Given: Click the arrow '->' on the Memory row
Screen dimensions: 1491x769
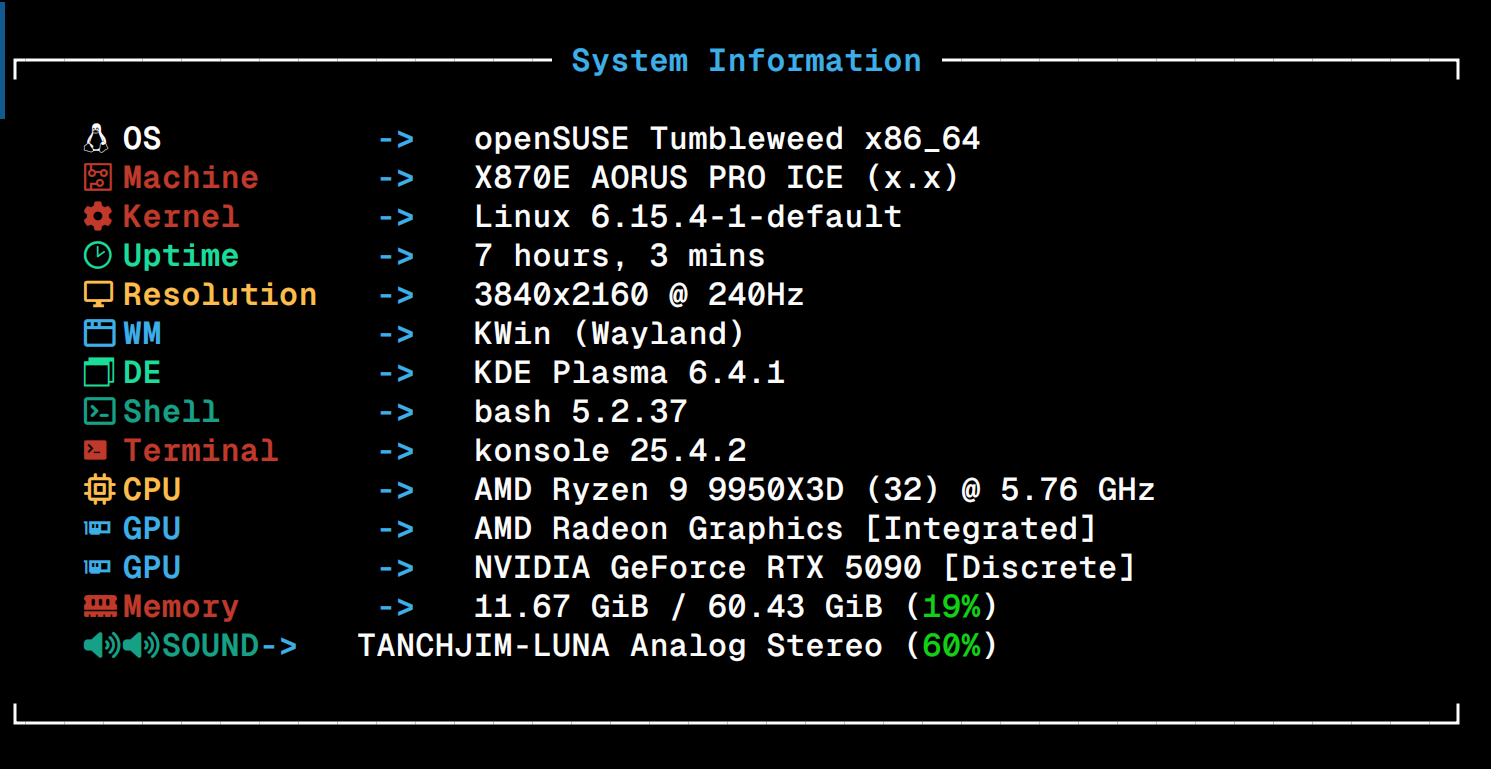Looking at the screenshot, I should [396, 607].
